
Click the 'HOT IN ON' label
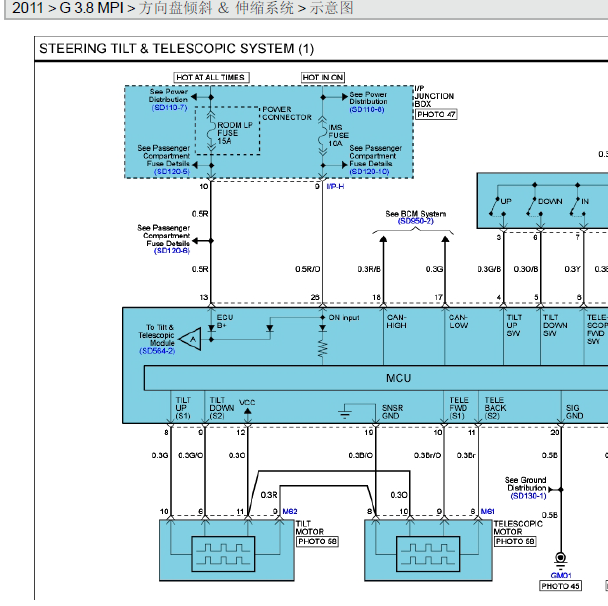tap(323, 78)
